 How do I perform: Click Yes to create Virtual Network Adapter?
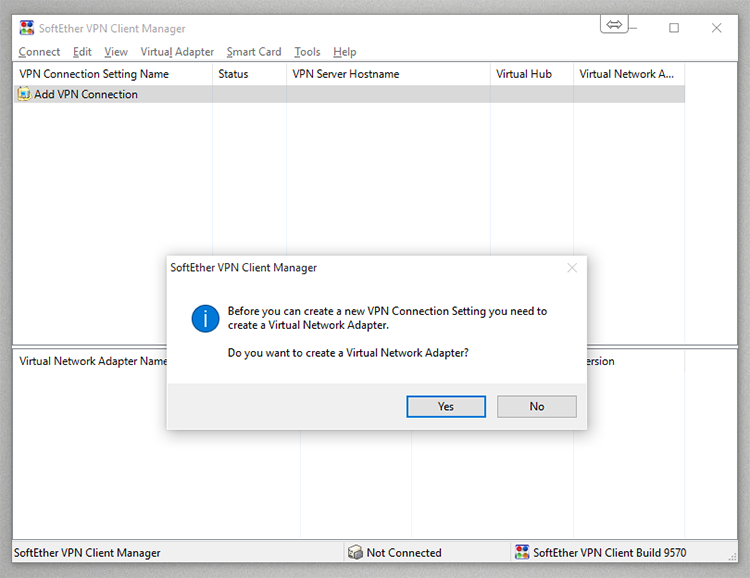pyautogui.click(x=446, y=406)
